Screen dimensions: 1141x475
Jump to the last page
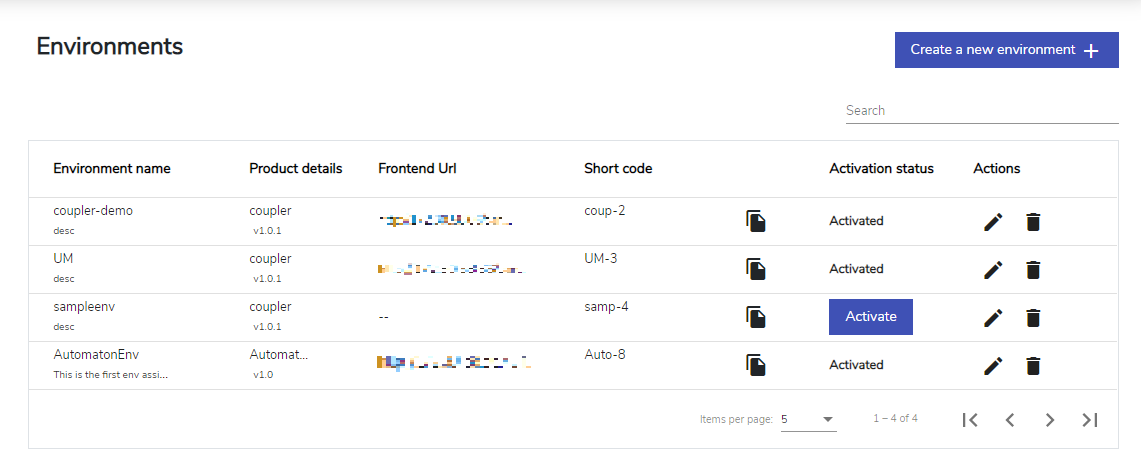pyautogui.click(x=1089, y=420)
